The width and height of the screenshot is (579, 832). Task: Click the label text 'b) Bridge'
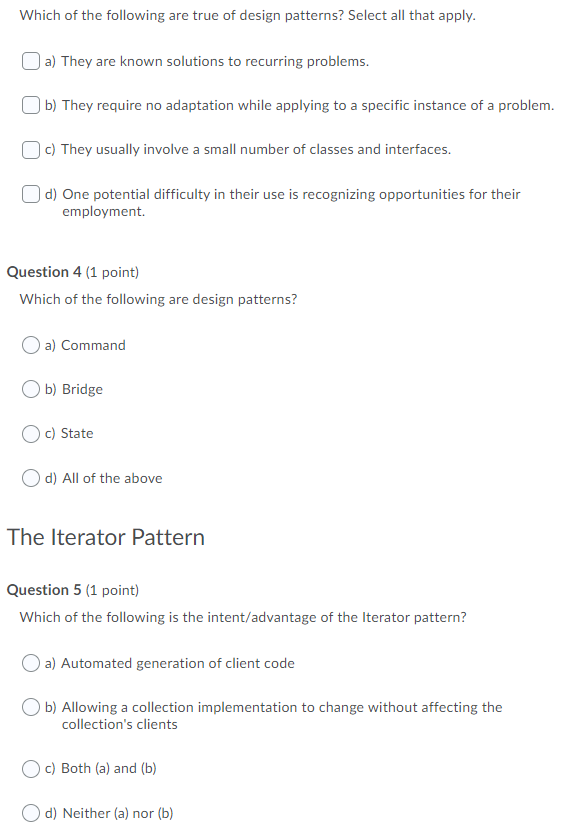coord(74,389)
